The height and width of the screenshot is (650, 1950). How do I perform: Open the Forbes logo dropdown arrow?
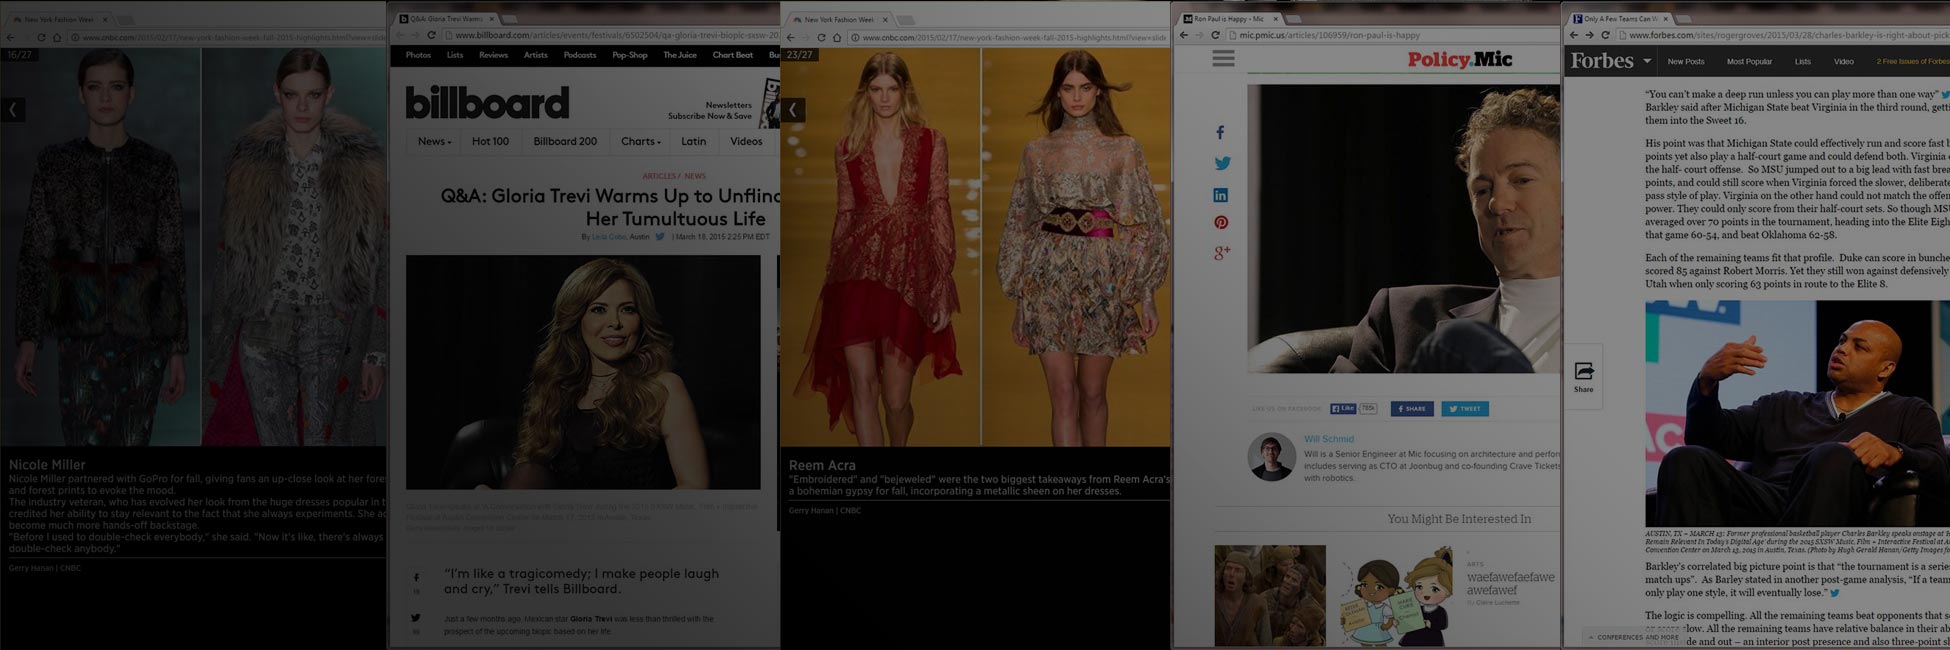pyautogui.click(x=1647, y=61)
